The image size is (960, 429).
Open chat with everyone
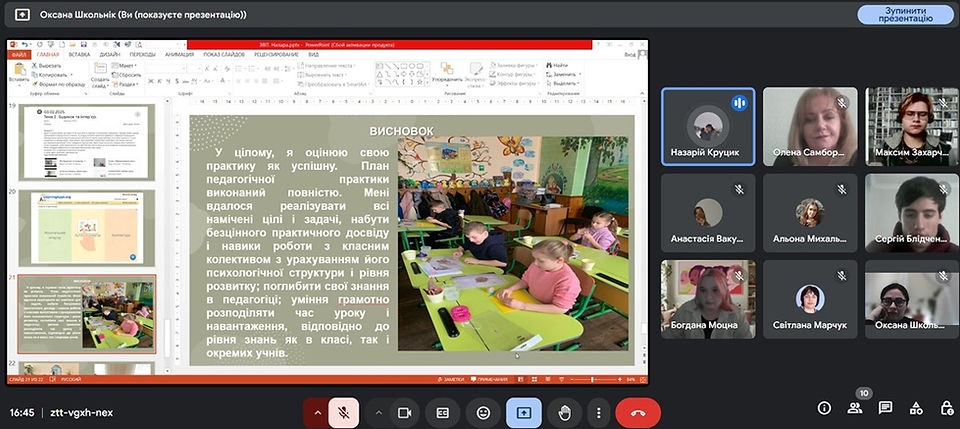pyautogui.click(x=885, y=408)
